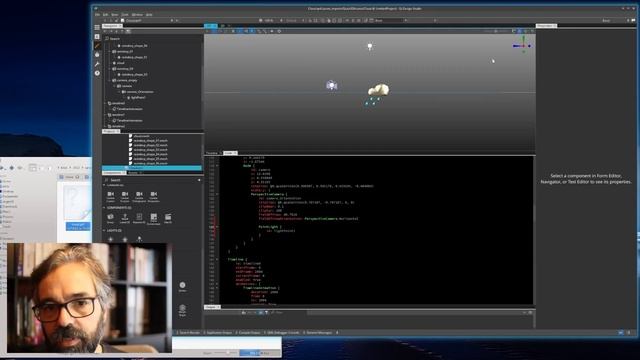
Task: Open the open-document combo box in toolbar
Action: tap(149, 20)
